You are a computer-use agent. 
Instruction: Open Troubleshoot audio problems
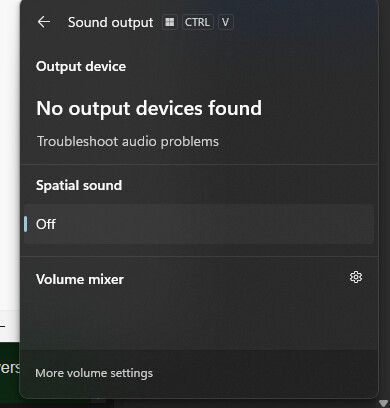point(128,141)
